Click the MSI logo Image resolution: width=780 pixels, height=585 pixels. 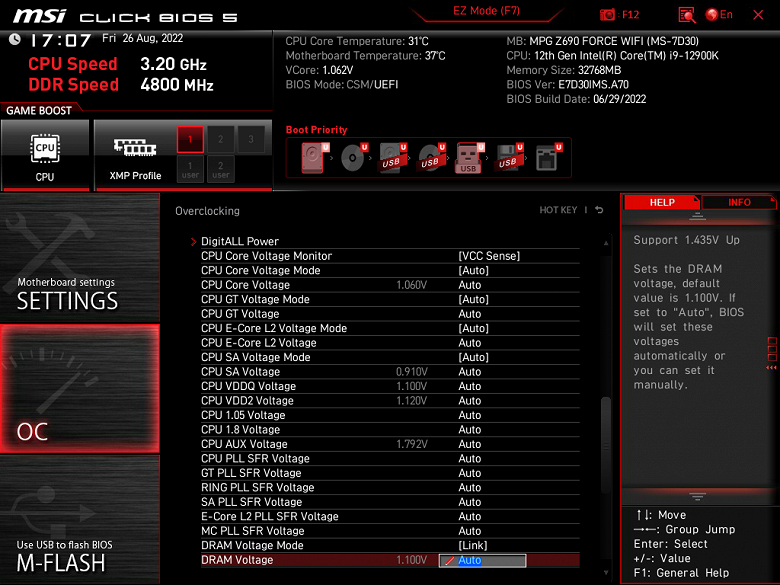tap(39, 16)
